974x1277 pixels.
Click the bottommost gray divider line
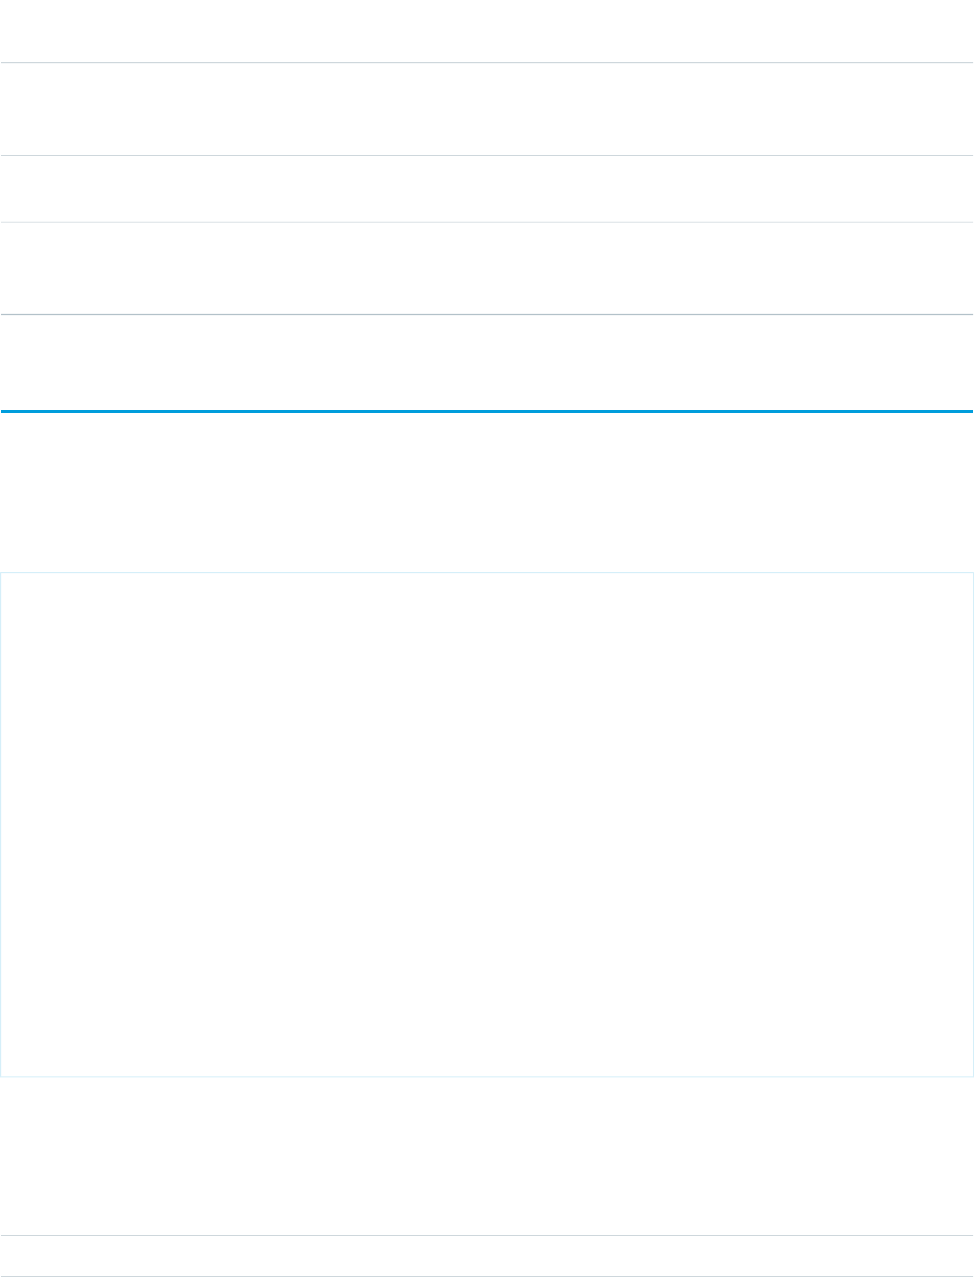click(487, 1276)
